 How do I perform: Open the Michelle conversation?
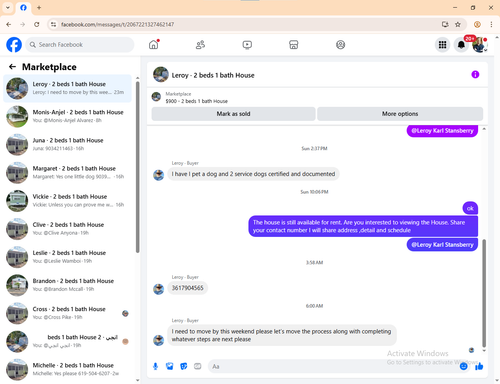pyautogui.click(x=67, y=369)
